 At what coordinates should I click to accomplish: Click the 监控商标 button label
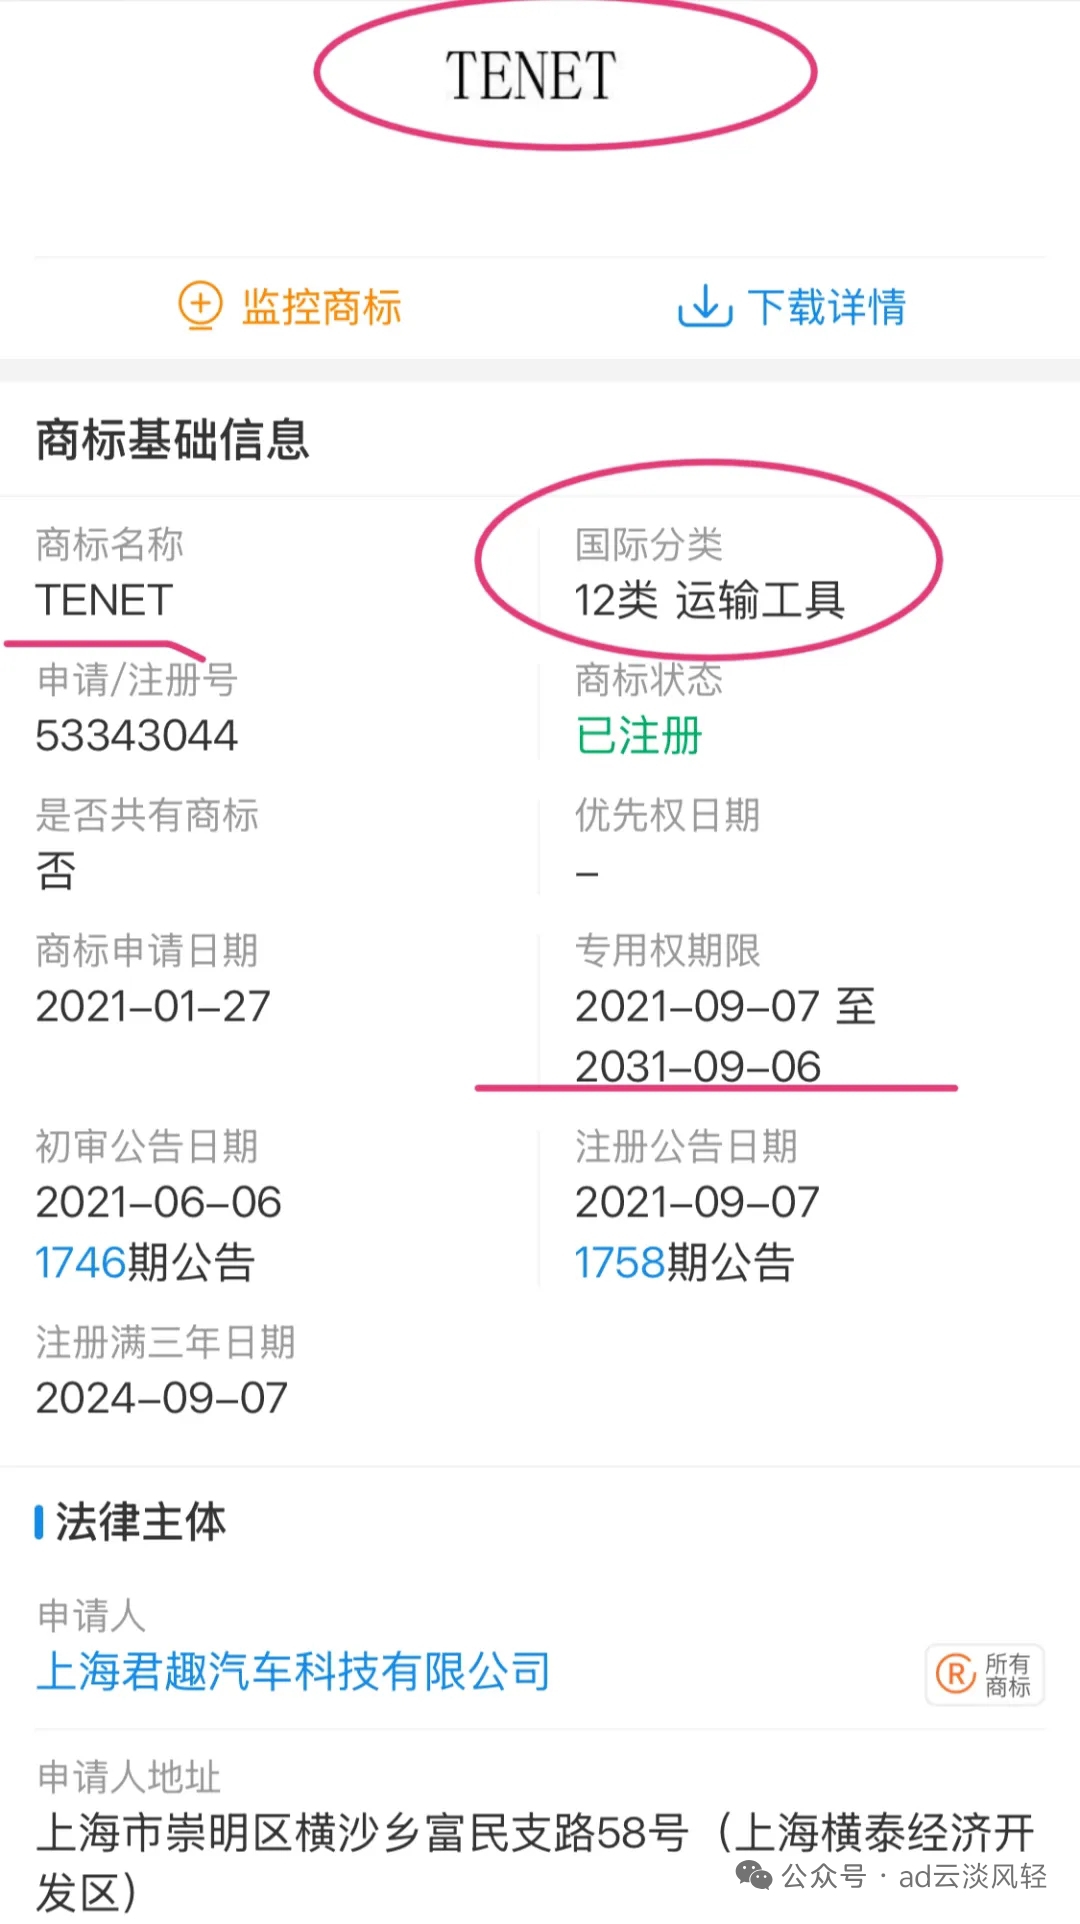(x=321, y=306)
